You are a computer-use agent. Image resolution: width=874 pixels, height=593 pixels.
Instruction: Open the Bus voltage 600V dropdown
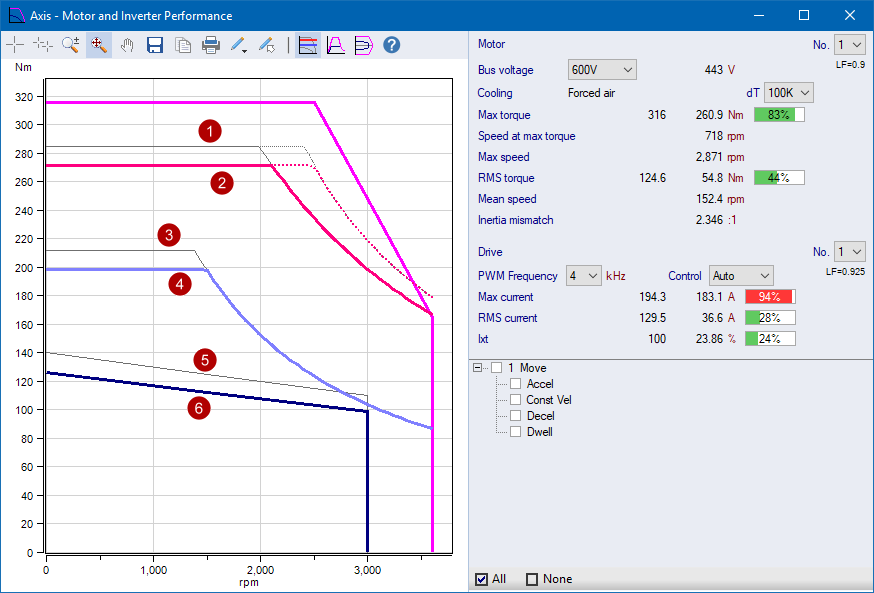602,70
